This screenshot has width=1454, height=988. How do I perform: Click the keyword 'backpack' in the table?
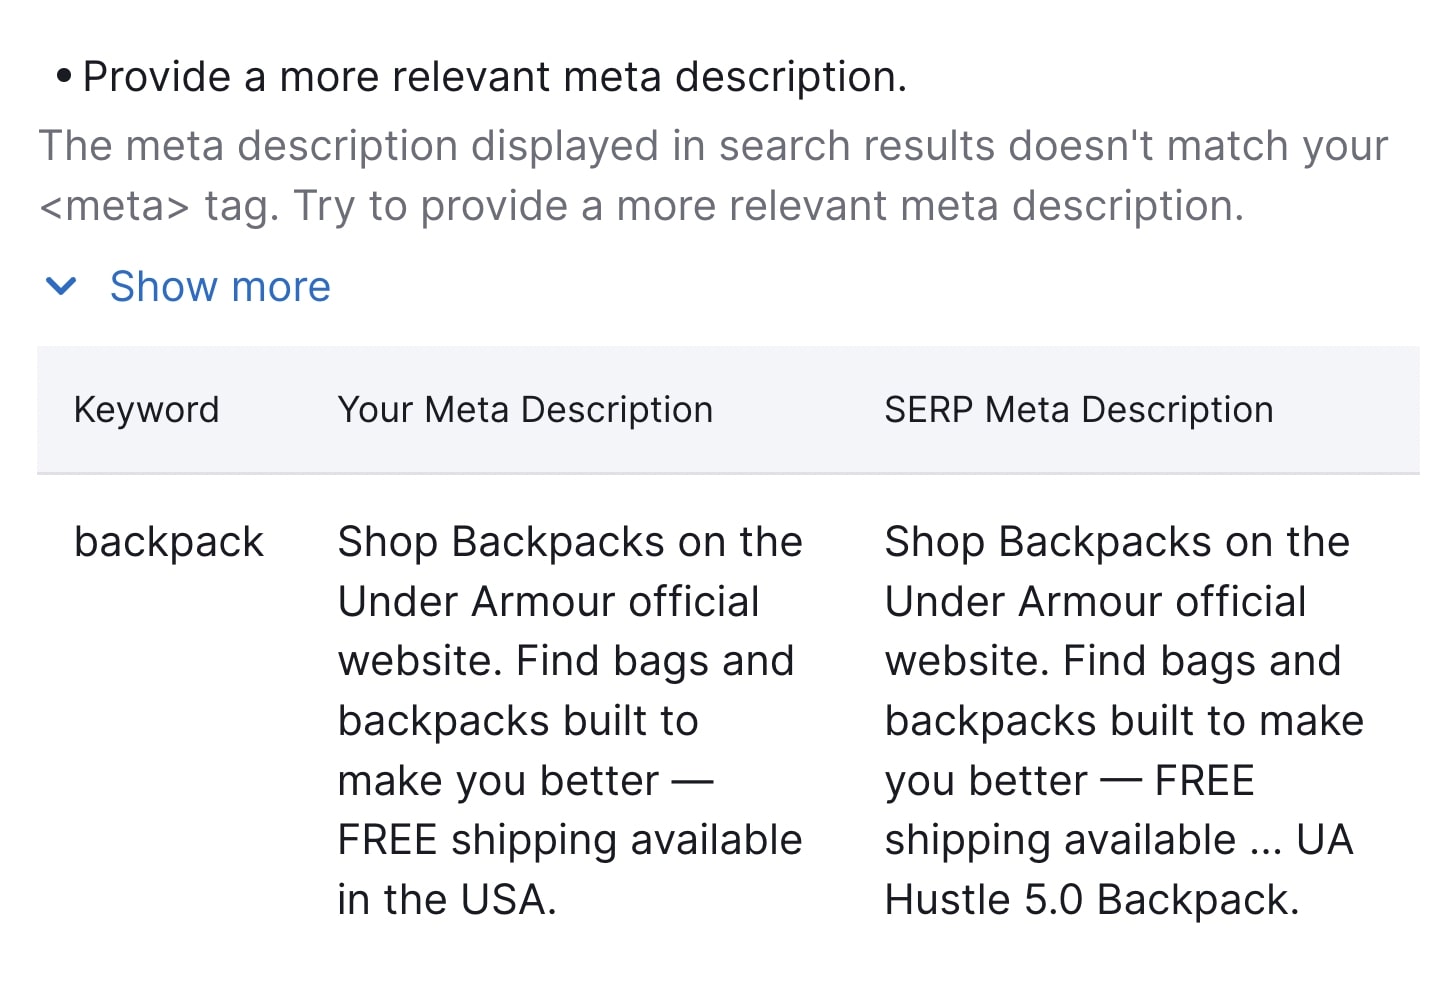pyautogui.click(x=168, y=541)
